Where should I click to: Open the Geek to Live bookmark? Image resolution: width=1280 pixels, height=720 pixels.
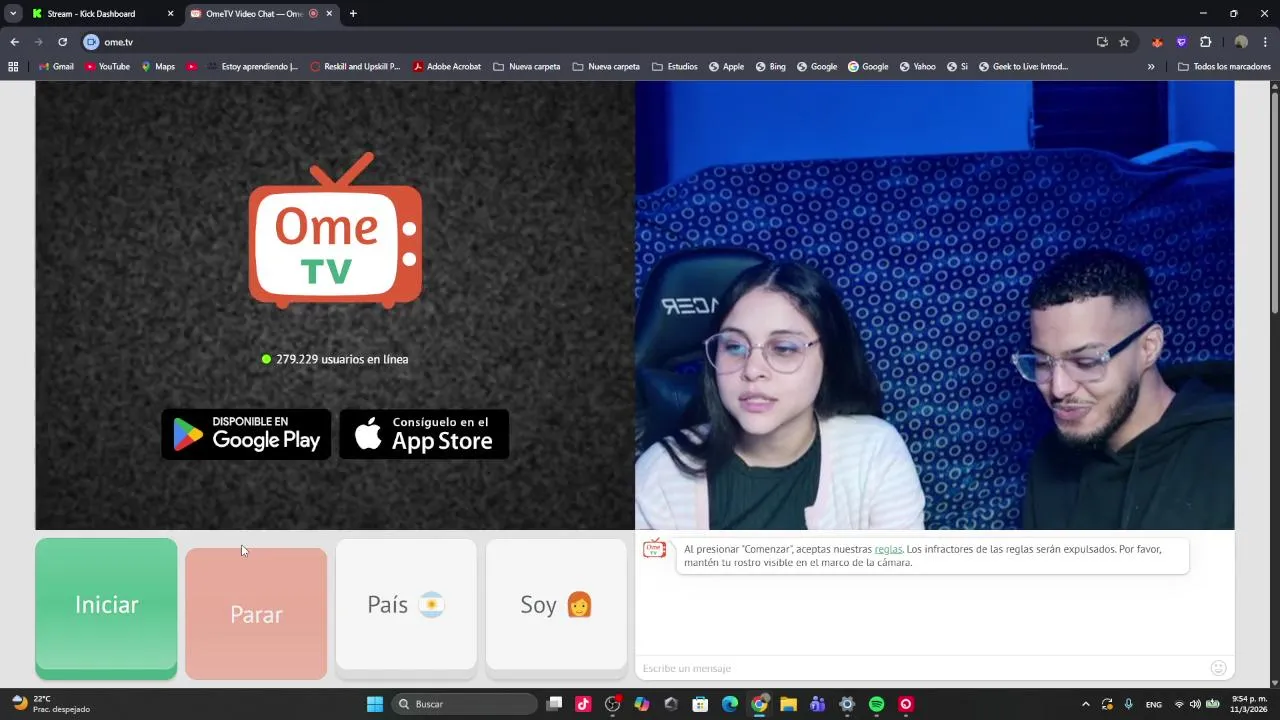(1023, 67)
